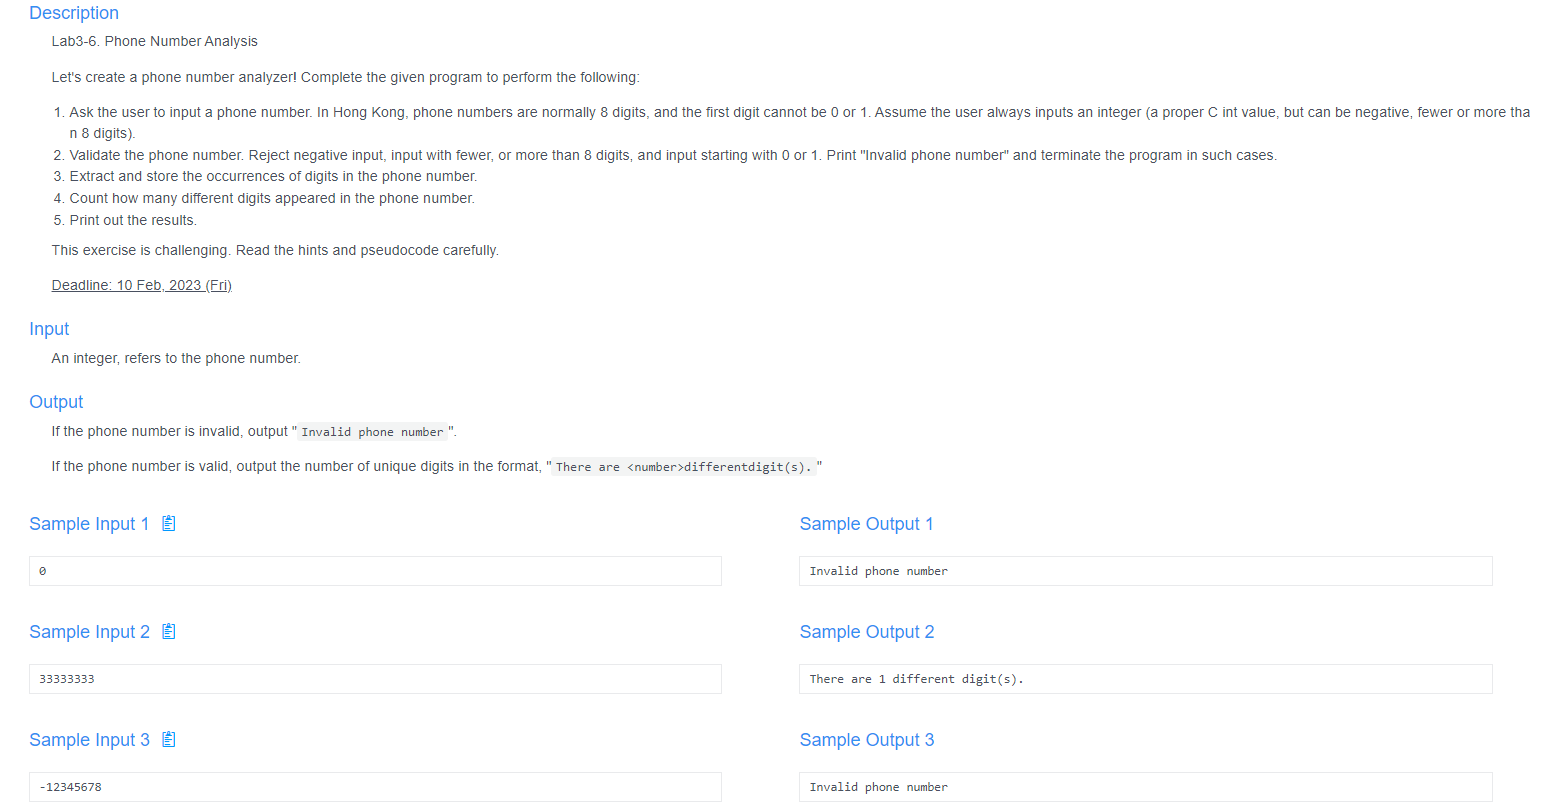Select the There are 1 different digit(s) output

1144,678
